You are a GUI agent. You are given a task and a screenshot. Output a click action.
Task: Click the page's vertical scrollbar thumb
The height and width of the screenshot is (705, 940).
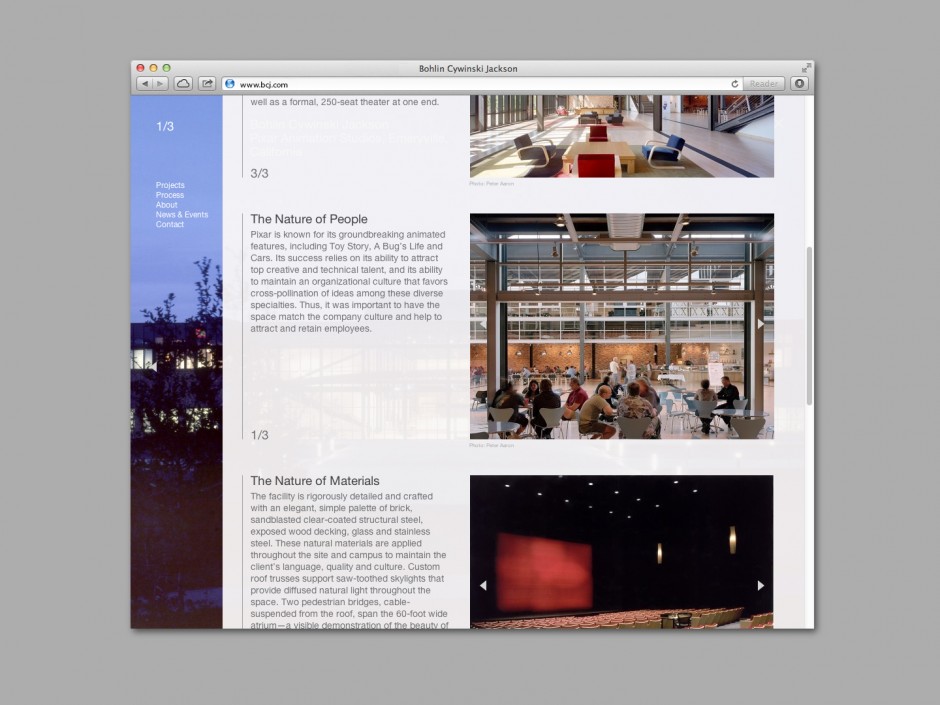tap(809, 326)
